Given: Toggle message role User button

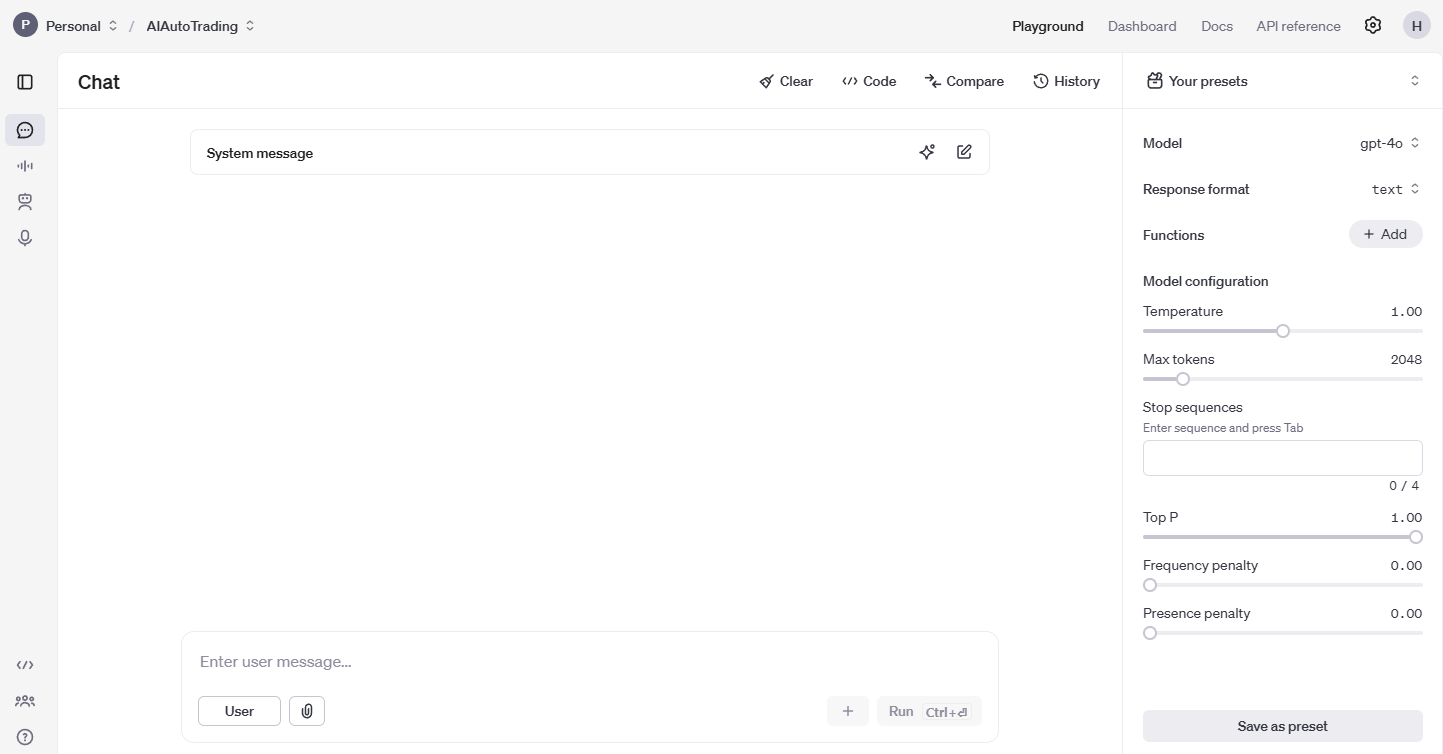Looking at the screenshot, I should (x=239, y=711).
